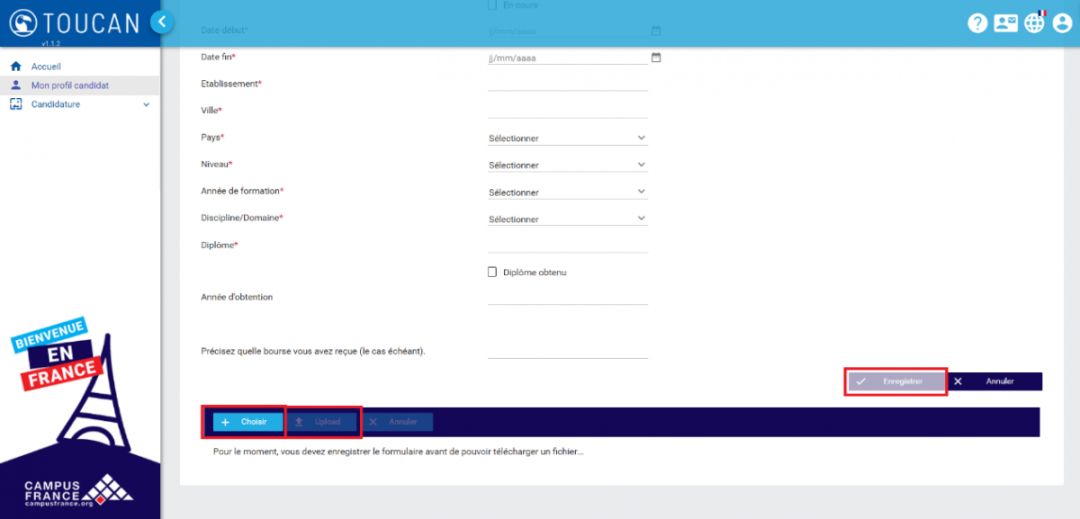Click the help question mark icon
The height and width of the screenshot is (519, 1080).
[x=977, y=23]
